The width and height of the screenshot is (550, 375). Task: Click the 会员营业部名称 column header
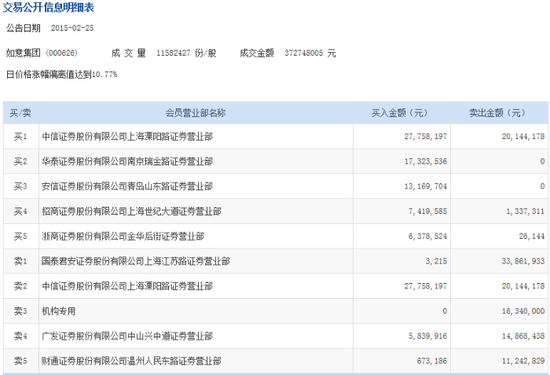pos(195,113)
